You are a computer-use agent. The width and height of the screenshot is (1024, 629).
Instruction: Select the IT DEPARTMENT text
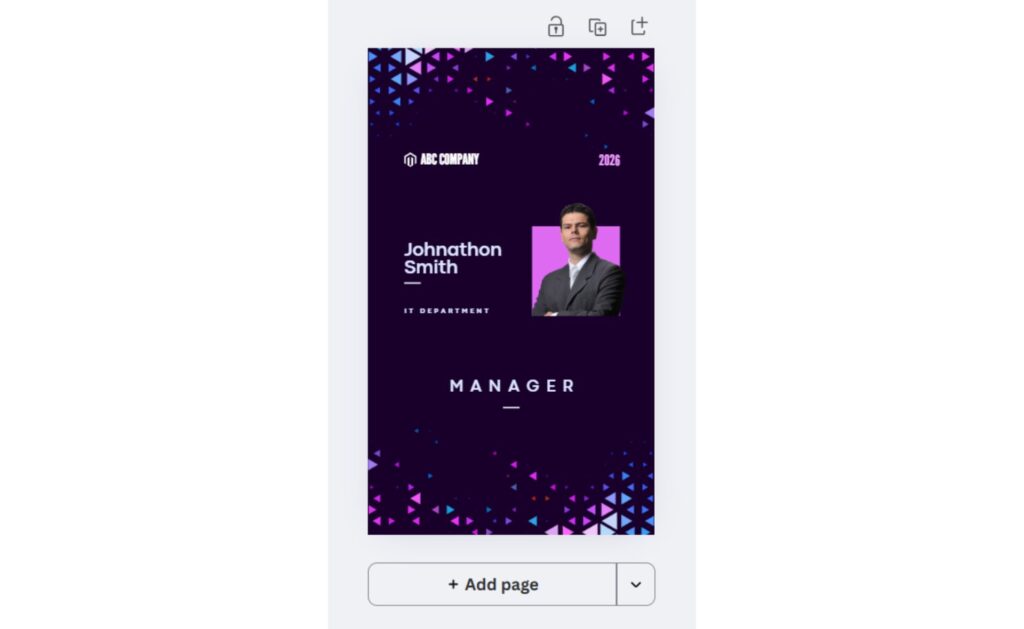(447, 311)
